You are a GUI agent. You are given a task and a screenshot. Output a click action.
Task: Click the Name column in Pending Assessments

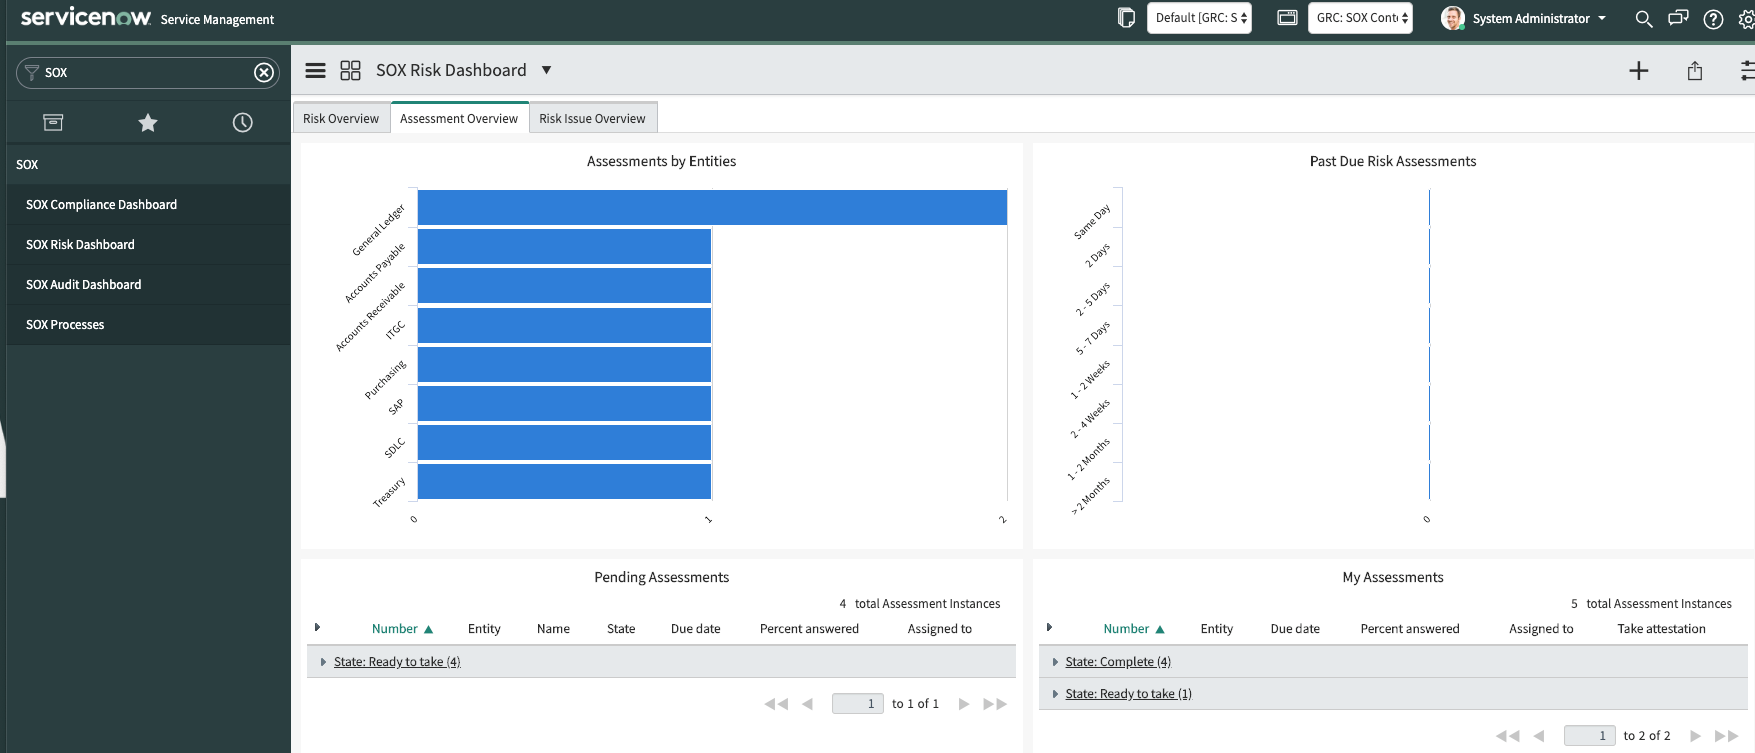[553, 629]
